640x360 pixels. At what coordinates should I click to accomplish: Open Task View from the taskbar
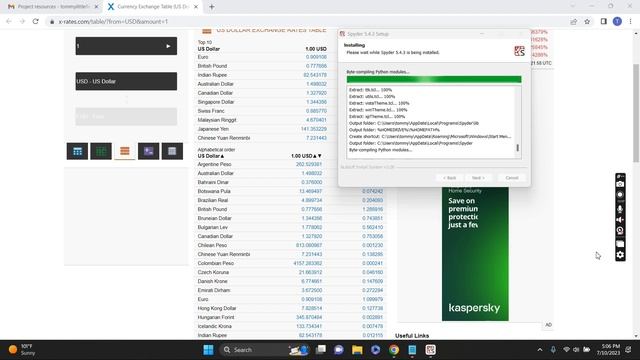pyautogui.click(x=321, y=350)
